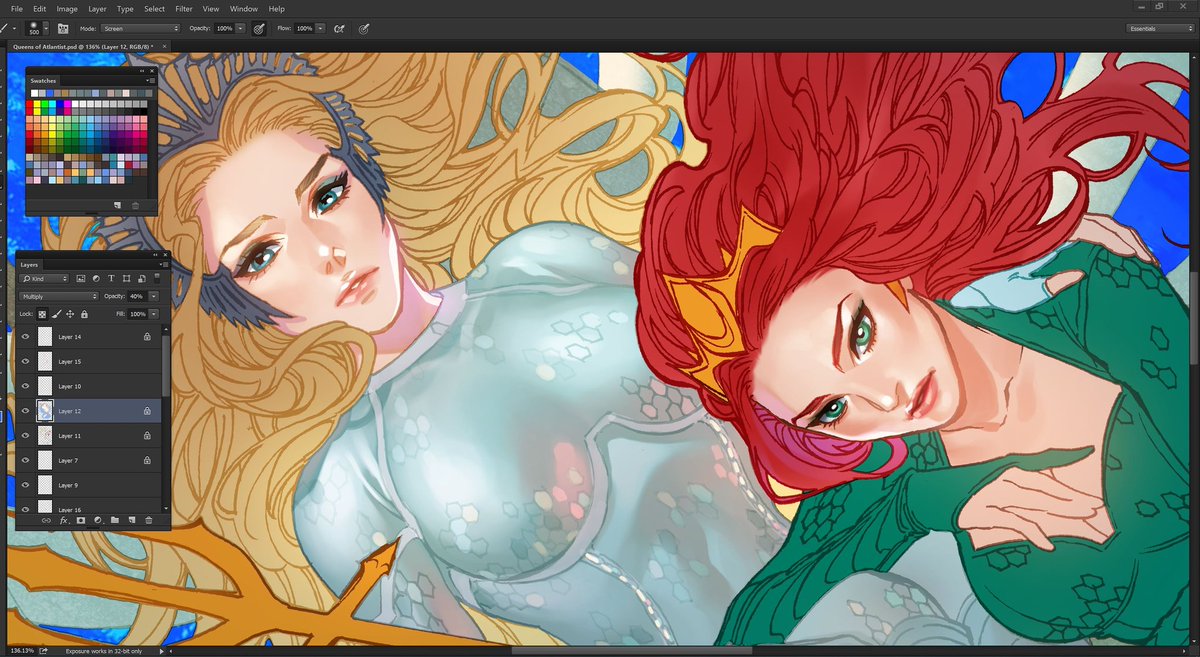Open the Swatches panel flyout menu
Screen dimensions: 1200x657
[x=151, y=81]
